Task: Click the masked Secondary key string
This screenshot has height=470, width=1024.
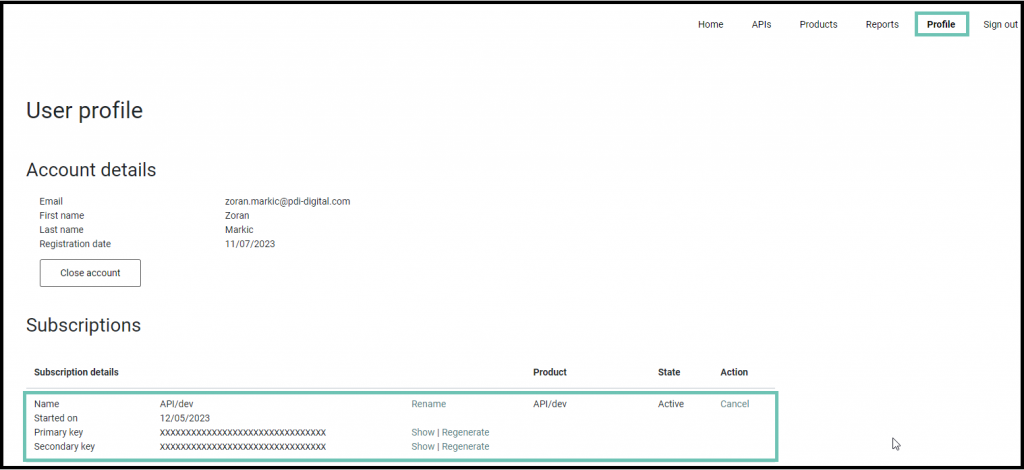Action: coord(243,446)
